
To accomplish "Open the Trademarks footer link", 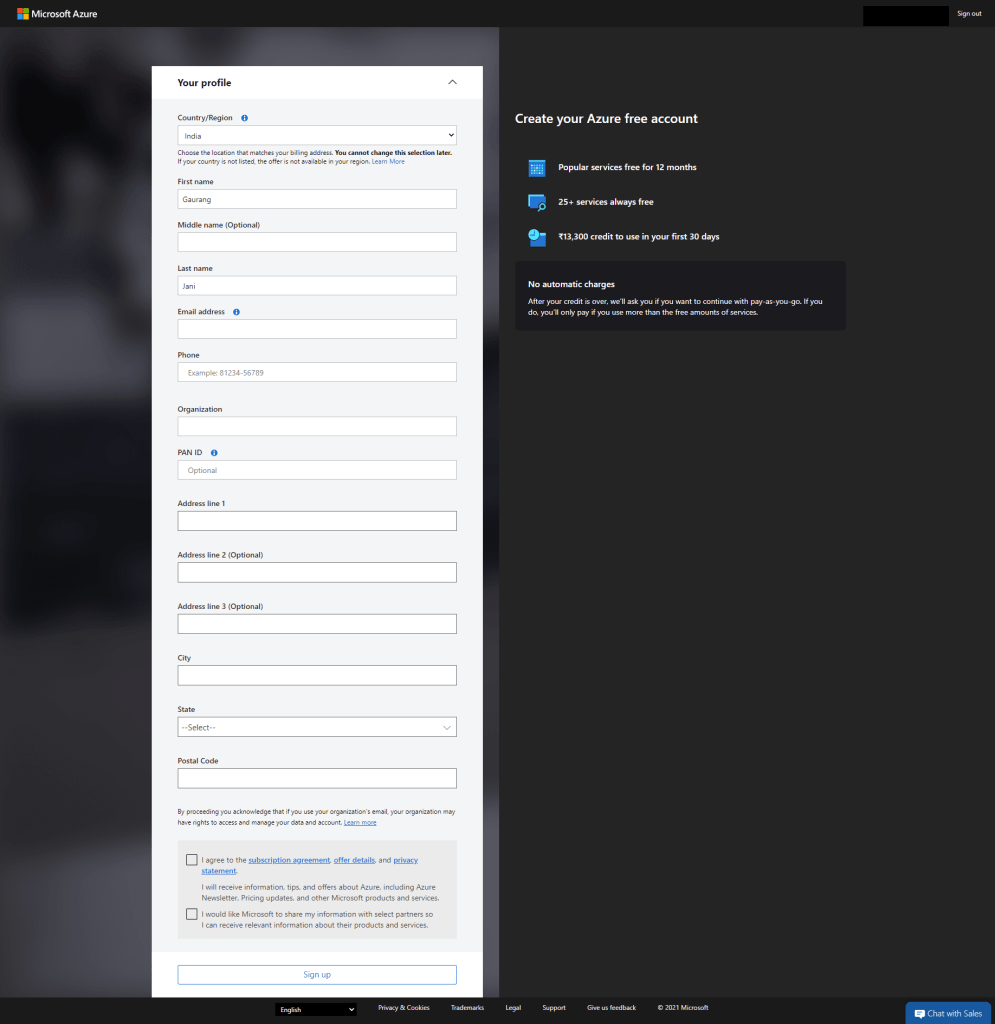I will [467, 1008].
